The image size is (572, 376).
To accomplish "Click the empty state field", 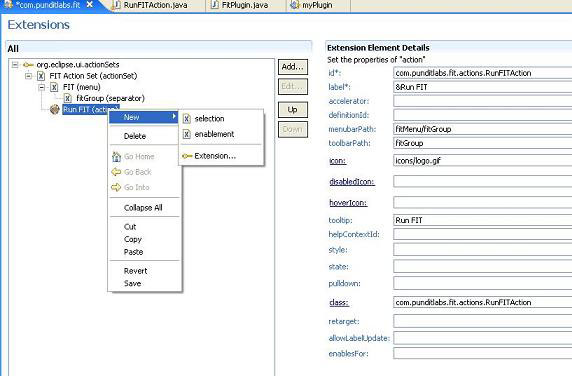I will [x=482, y=267].
